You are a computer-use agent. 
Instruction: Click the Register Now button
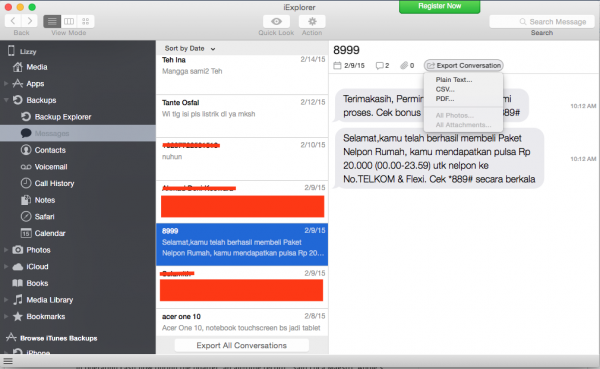tap(439, 7)
